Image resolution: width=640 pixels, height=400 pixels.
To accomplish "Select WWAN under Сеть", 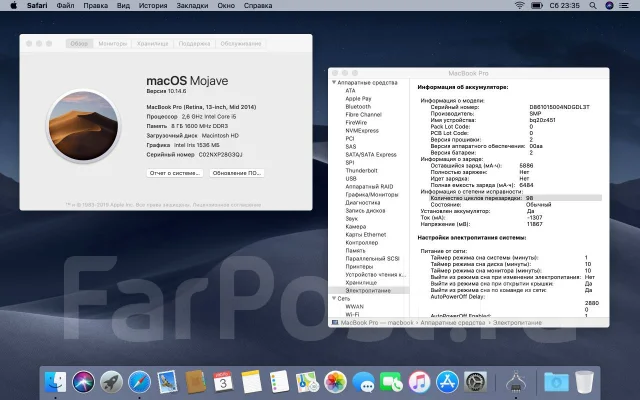I will (x=354, y=307).
